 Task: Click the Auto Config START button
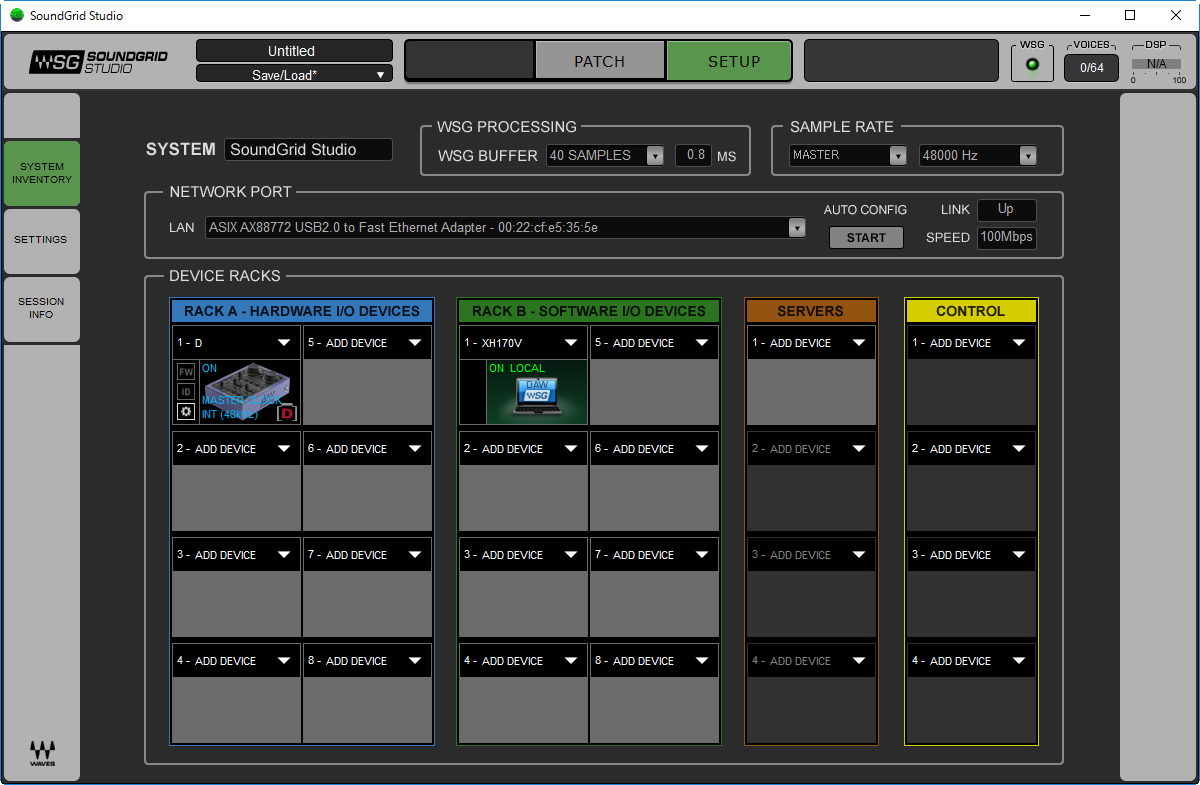point(866,238)
